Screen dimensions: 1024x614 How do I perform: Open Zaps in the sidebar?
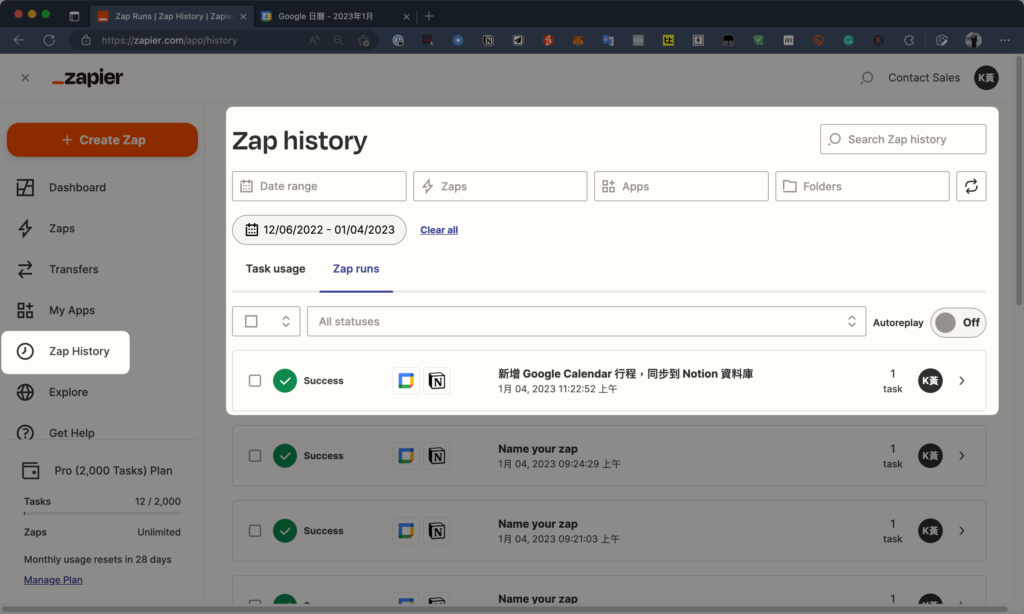click(61, 229)
